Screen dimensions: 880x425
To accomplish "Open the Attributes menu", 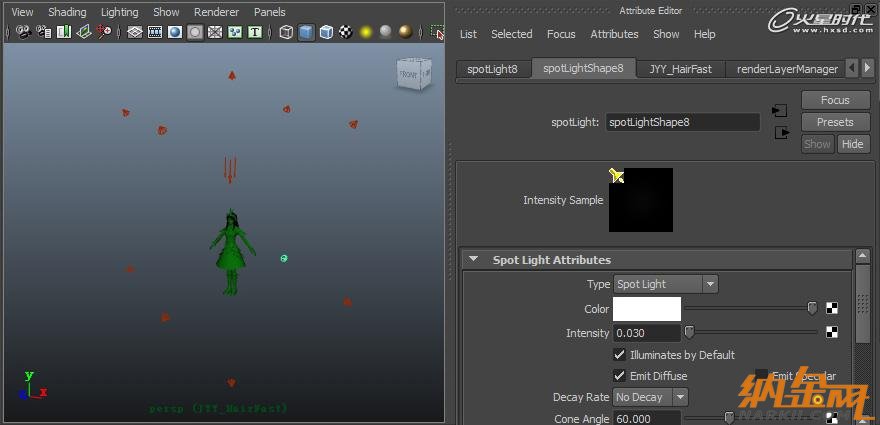I will coord(614,34).
